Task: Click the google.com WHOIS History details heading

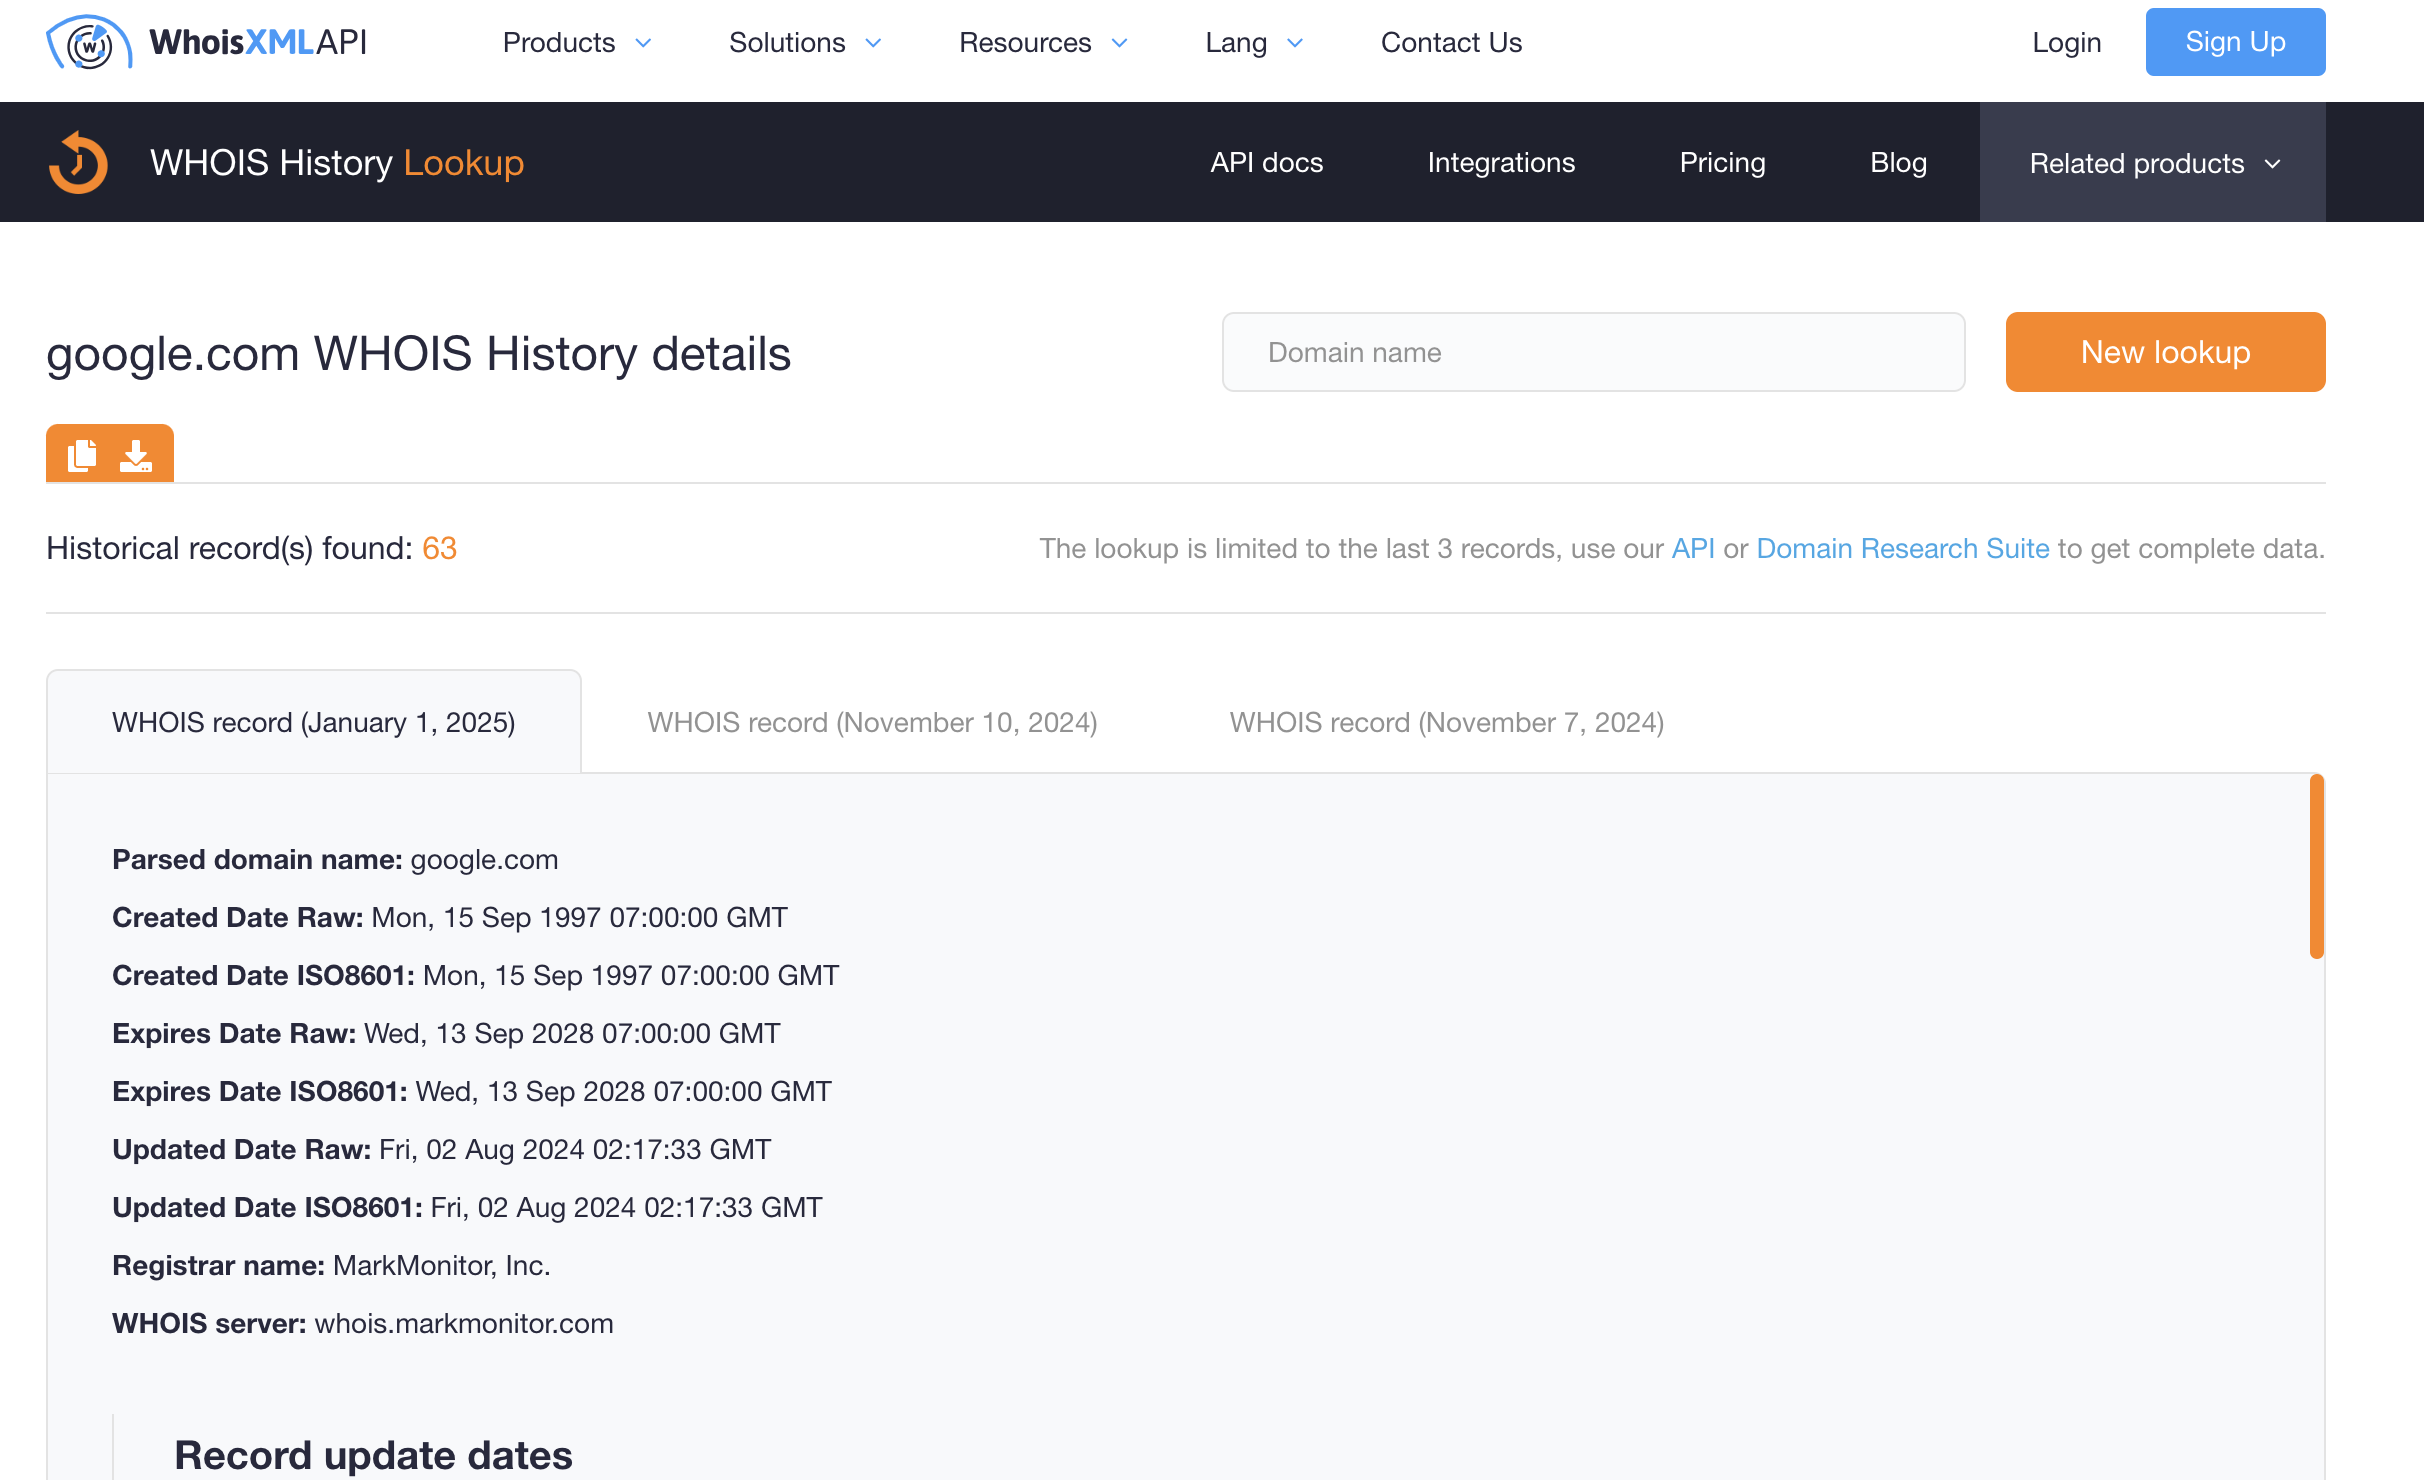Action: [418, 353]
